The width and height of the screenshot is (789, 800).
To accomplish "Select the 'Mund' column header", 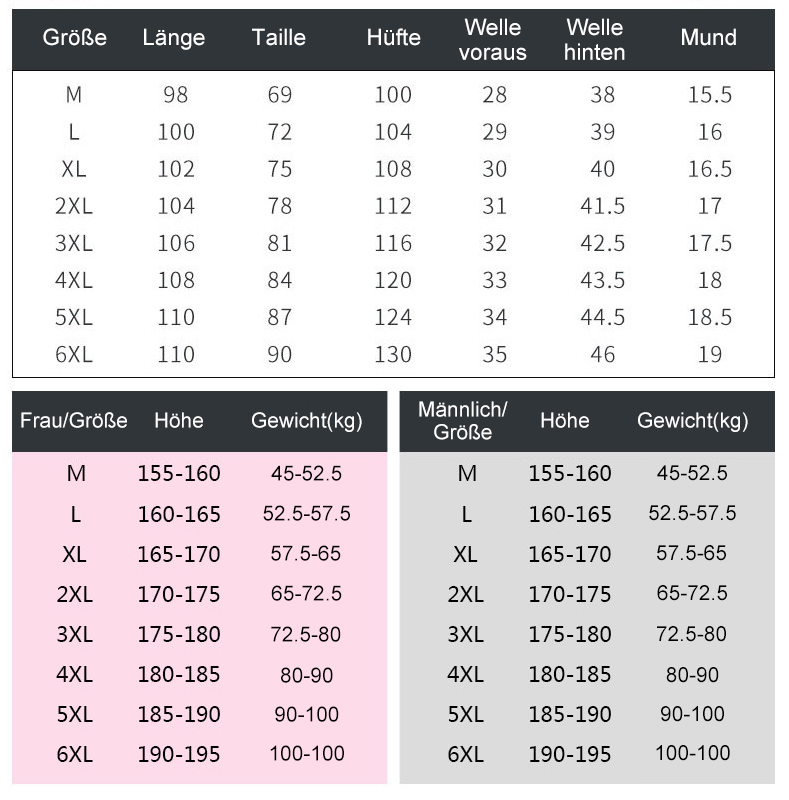I will [x=708, y=38].
